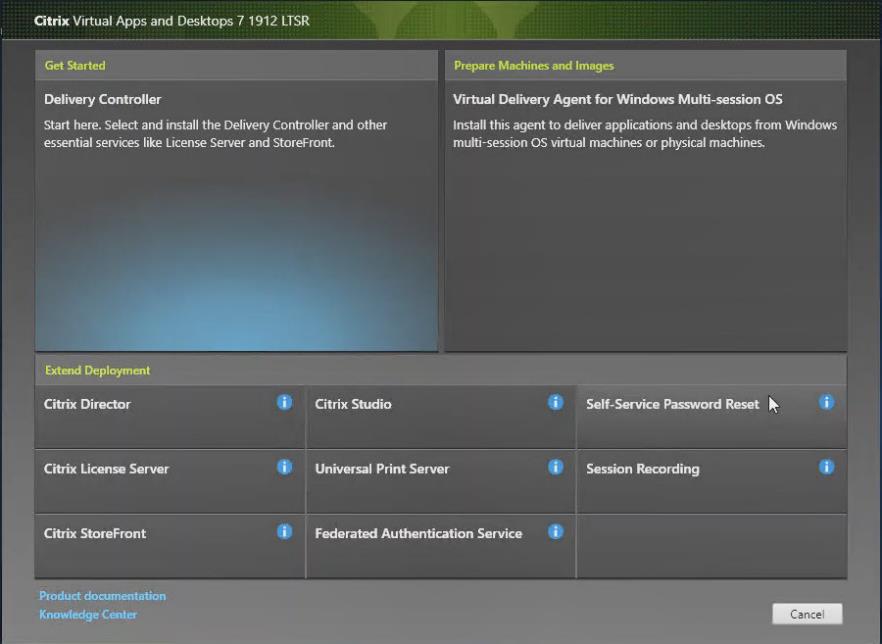Show info for Self-Service Password Reset
882x644 pixels.
826,402
